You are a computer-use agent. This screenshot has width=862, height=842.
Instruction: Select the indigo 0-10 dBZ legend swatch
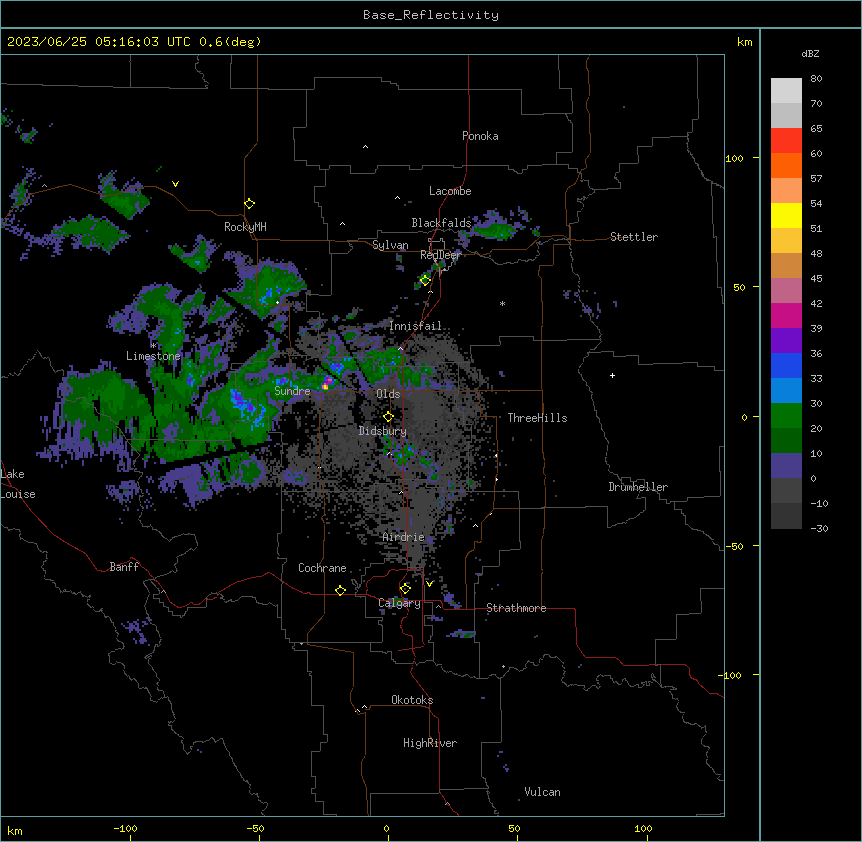[x=786, y=466]
